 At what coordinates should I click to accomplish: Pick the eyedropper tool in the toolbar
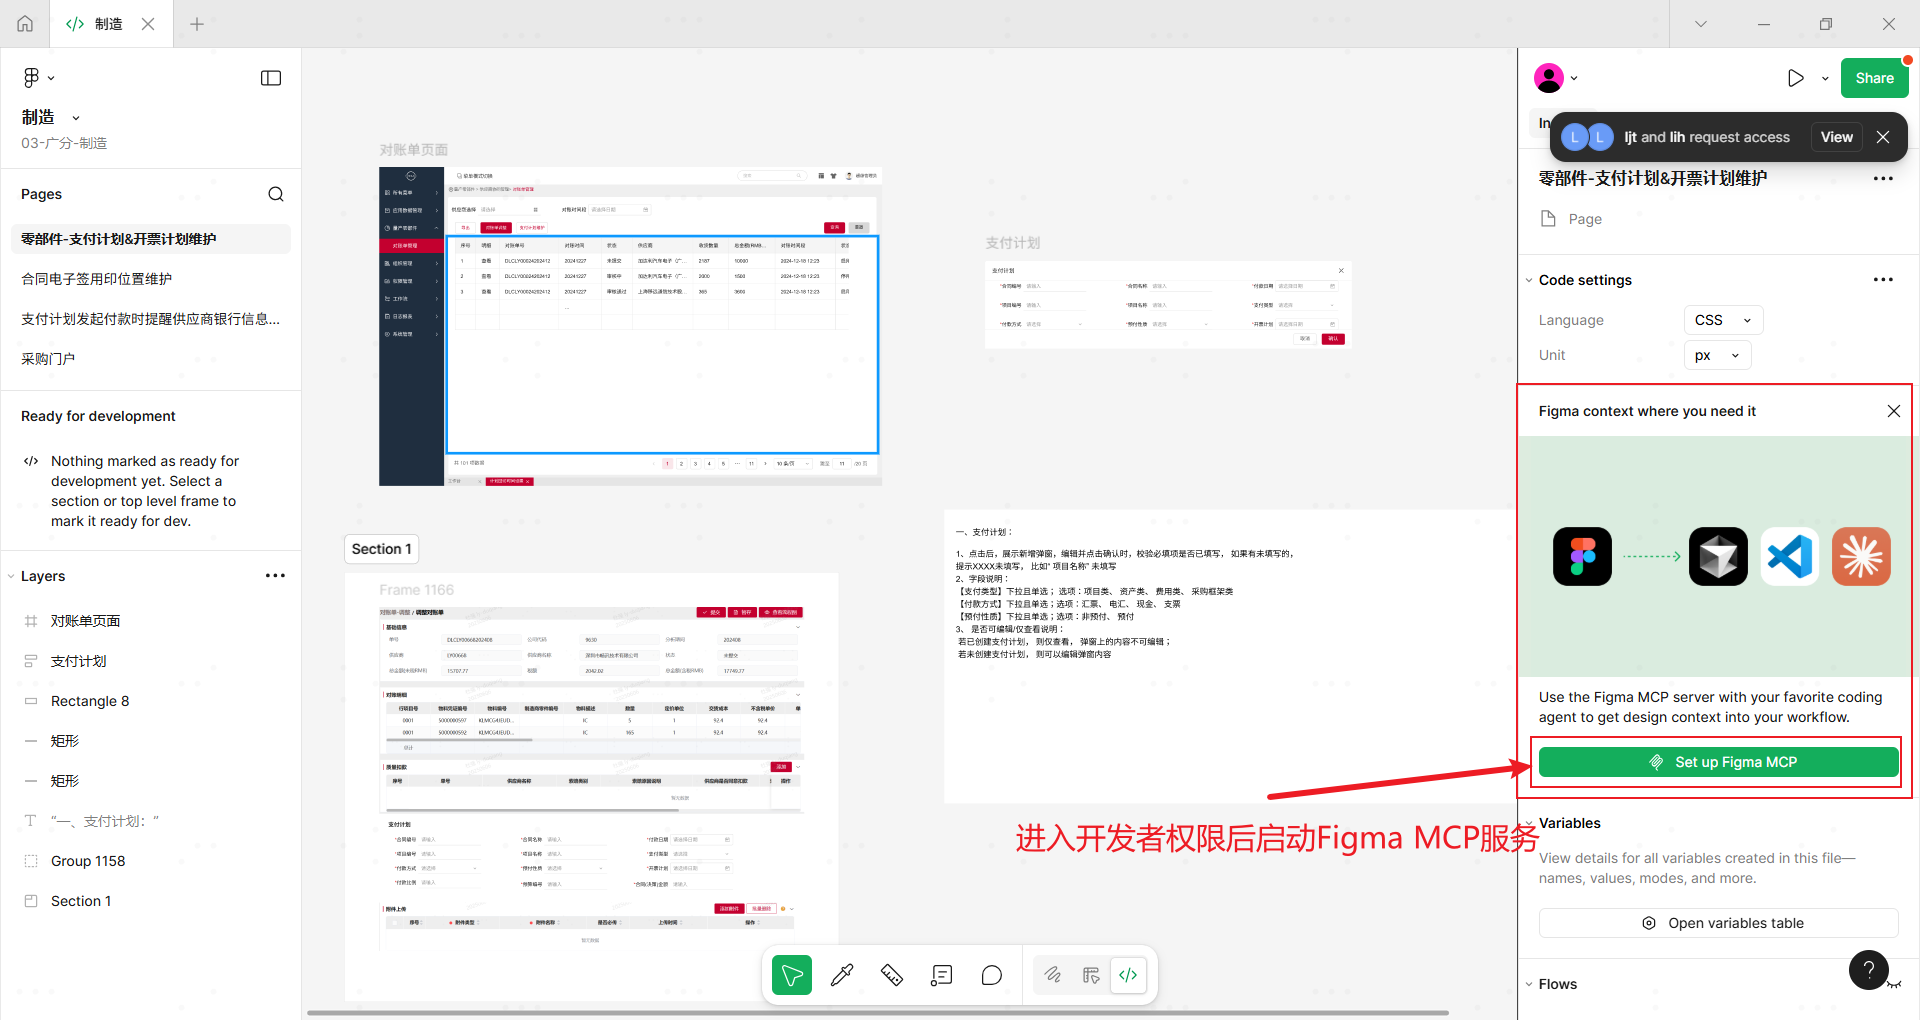click(x=842, y=975)
